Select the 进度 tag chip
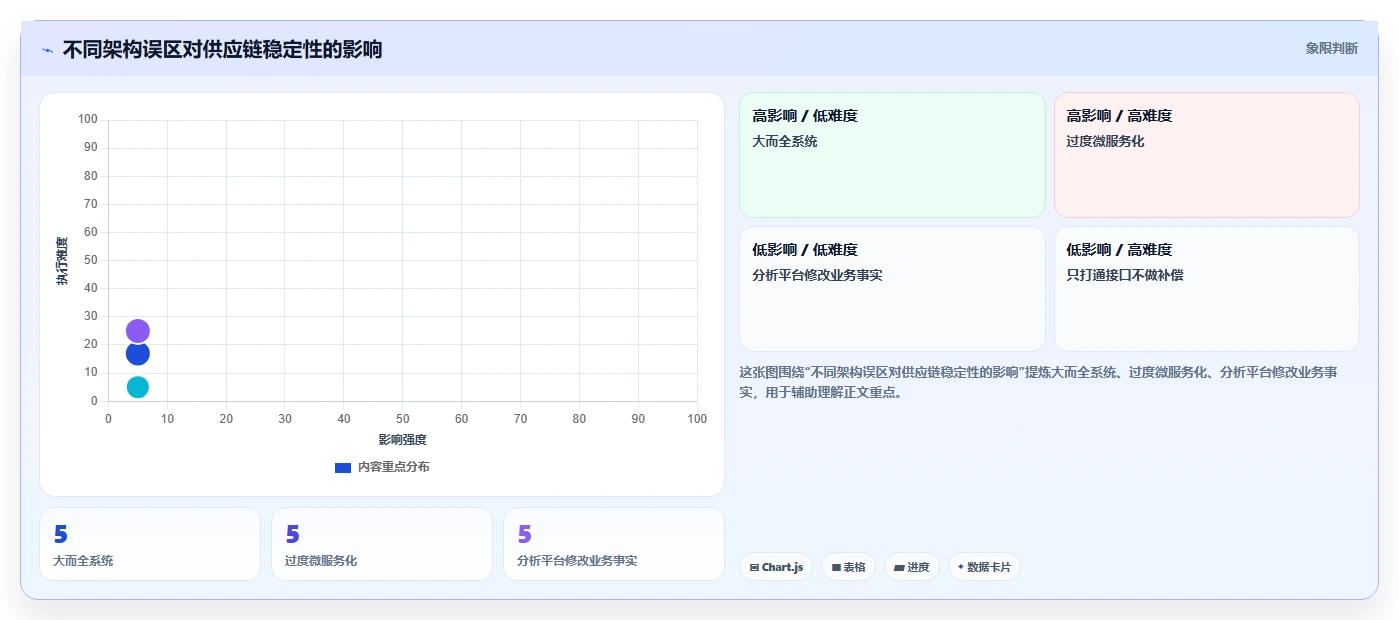Screen dimensions: 1399x620 point(911,567)
